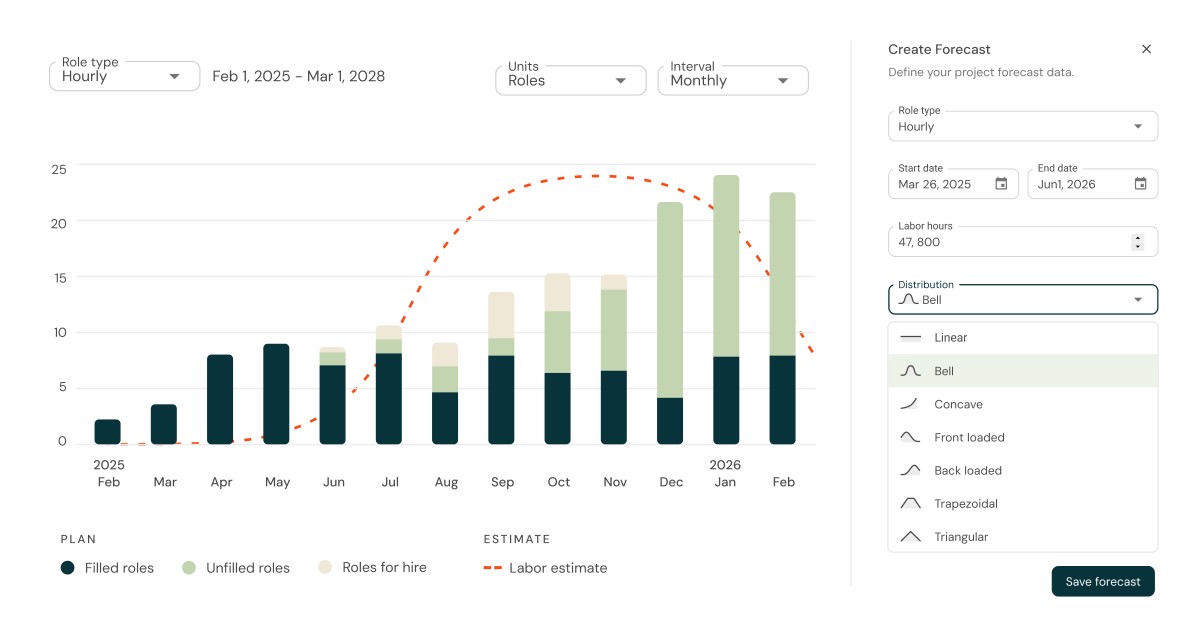This screenshot has width=1200, height=627.
Task: Click the Roles for hire legend swatch
Action: click(x=325, y=567)
